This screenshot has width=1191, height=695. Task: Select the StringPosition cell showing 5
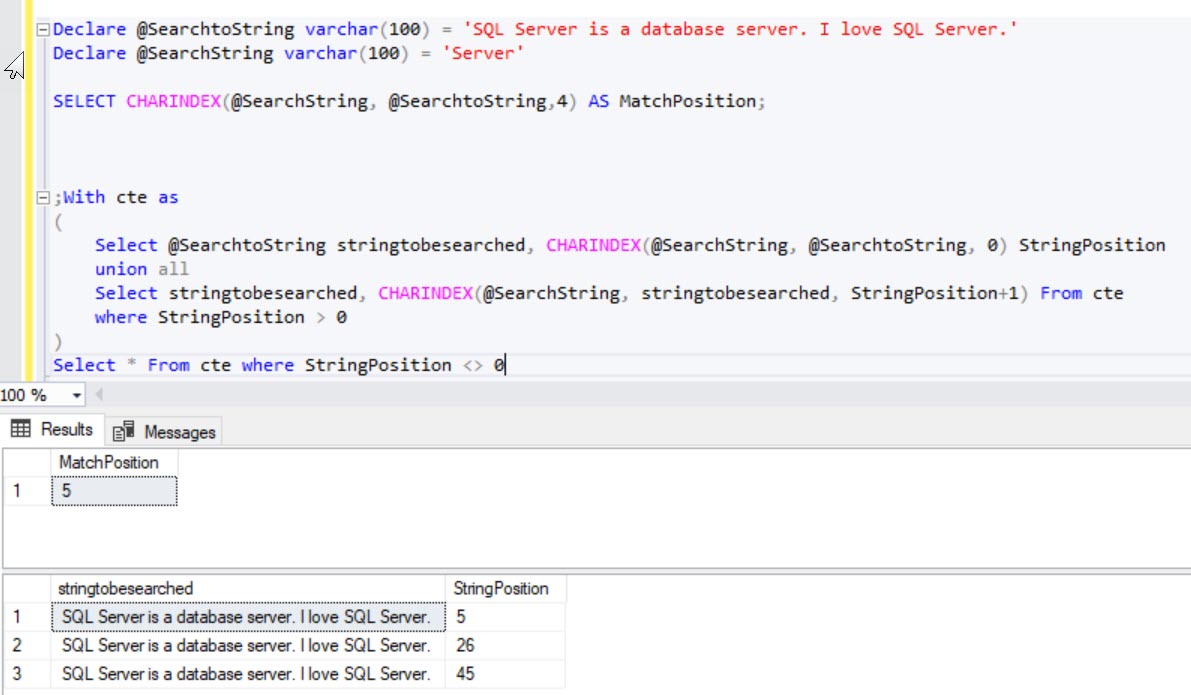(505, 617)
